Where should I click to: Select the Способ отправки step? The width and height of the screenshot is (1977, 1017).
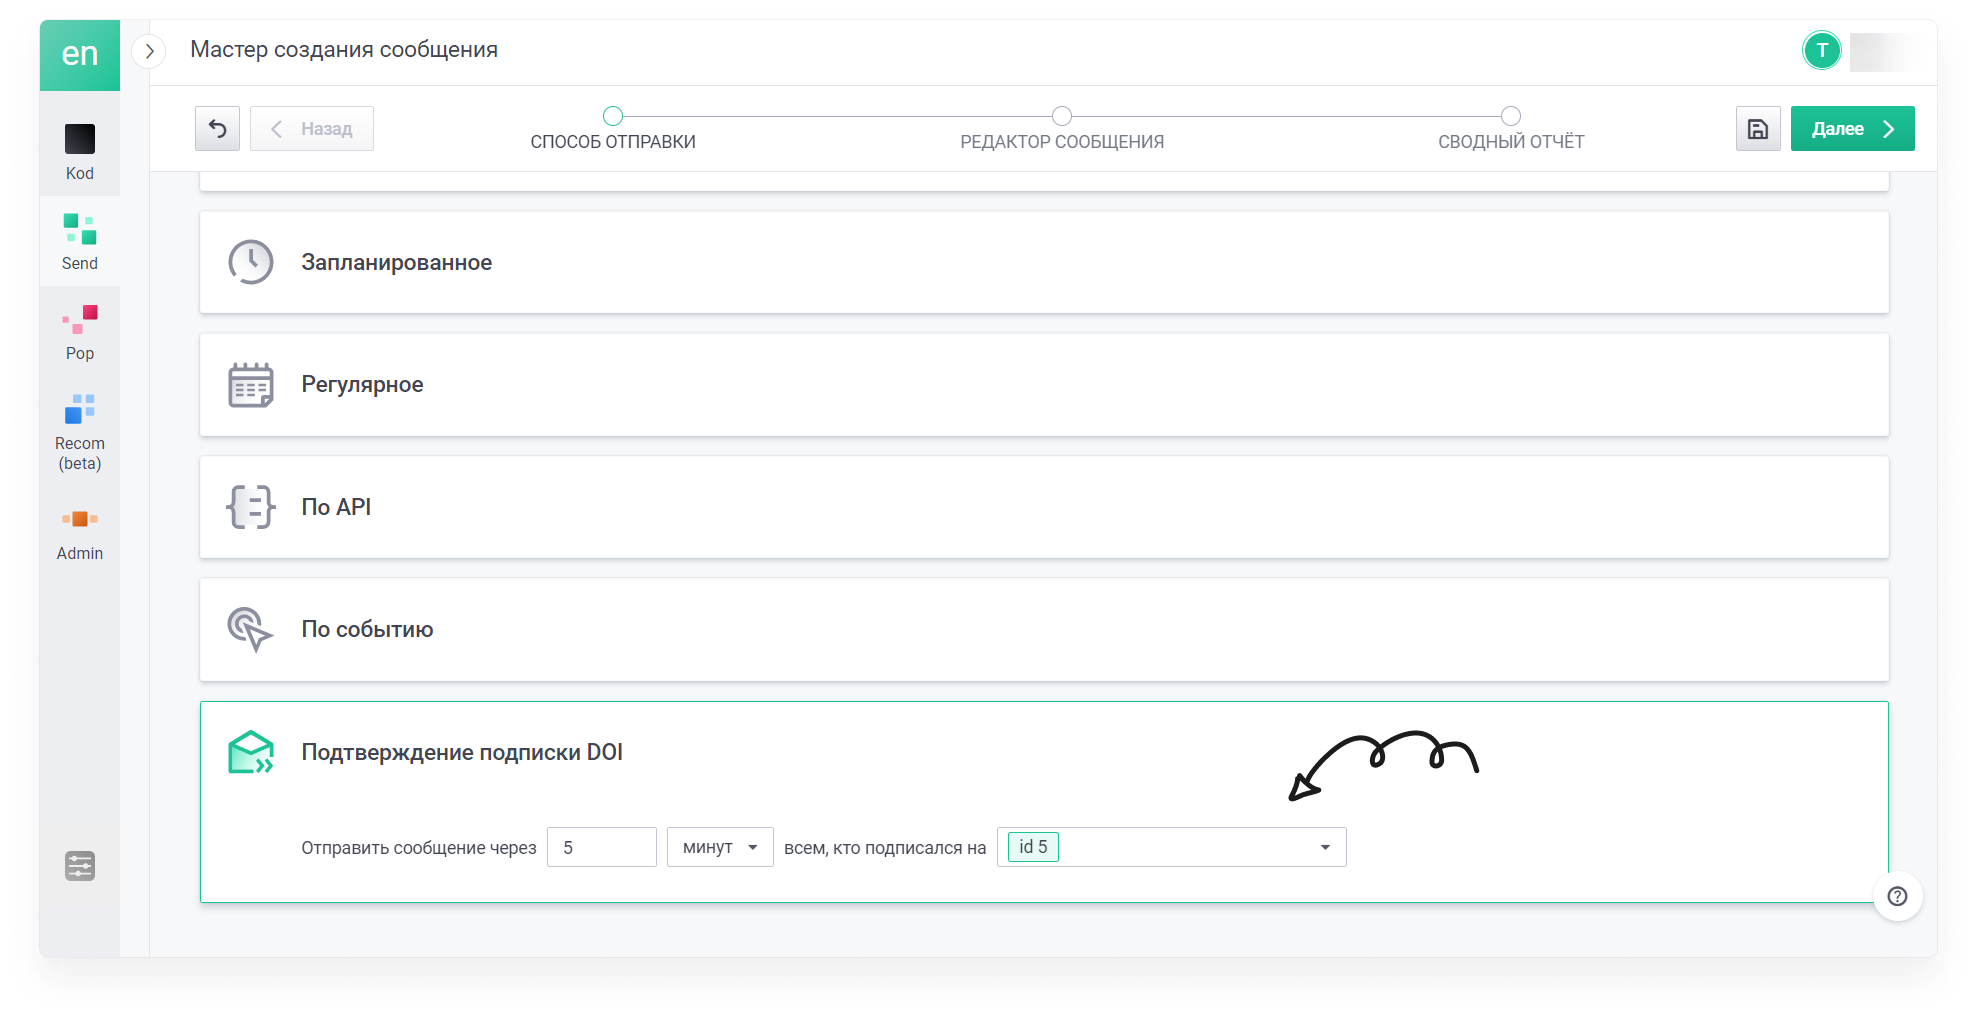click(x=613, y=130)
